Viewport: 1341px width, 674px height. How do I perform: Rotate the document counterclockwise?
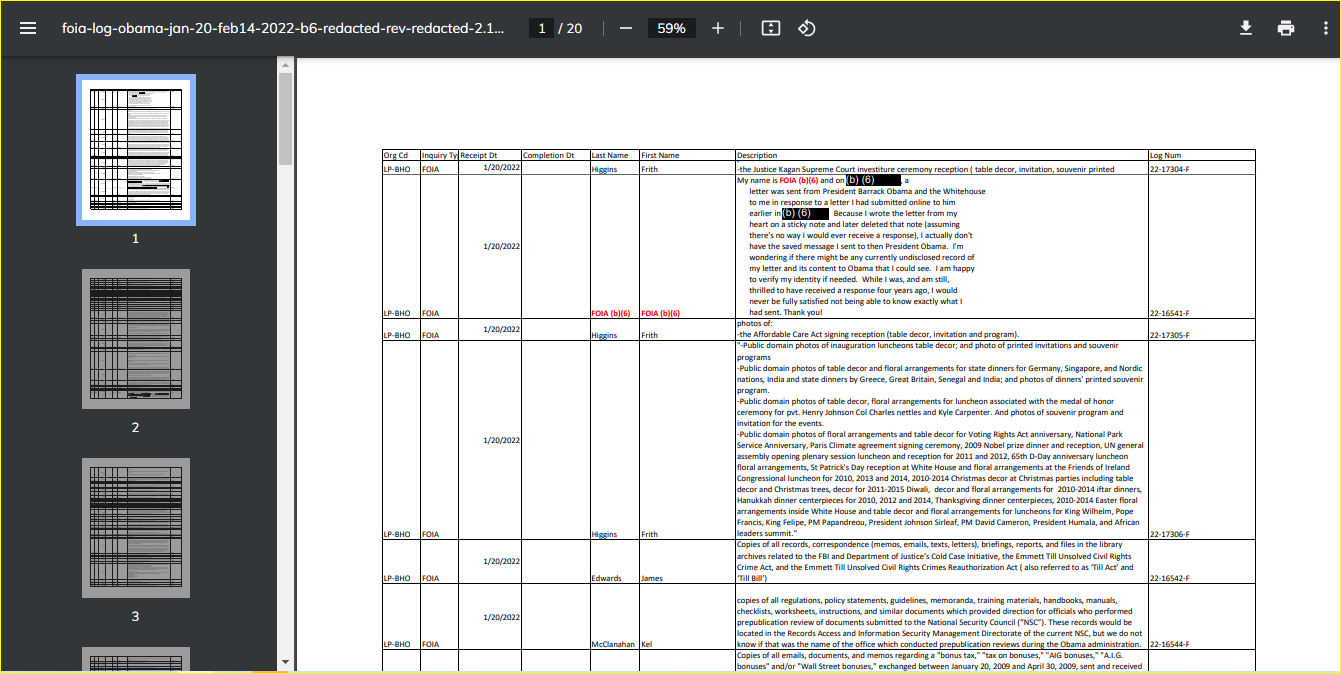tap(807, 28)
